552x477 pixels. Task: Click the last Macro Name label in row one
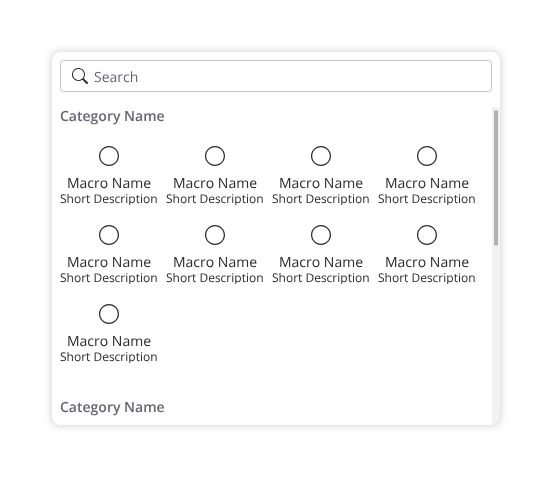coord(427,183)
